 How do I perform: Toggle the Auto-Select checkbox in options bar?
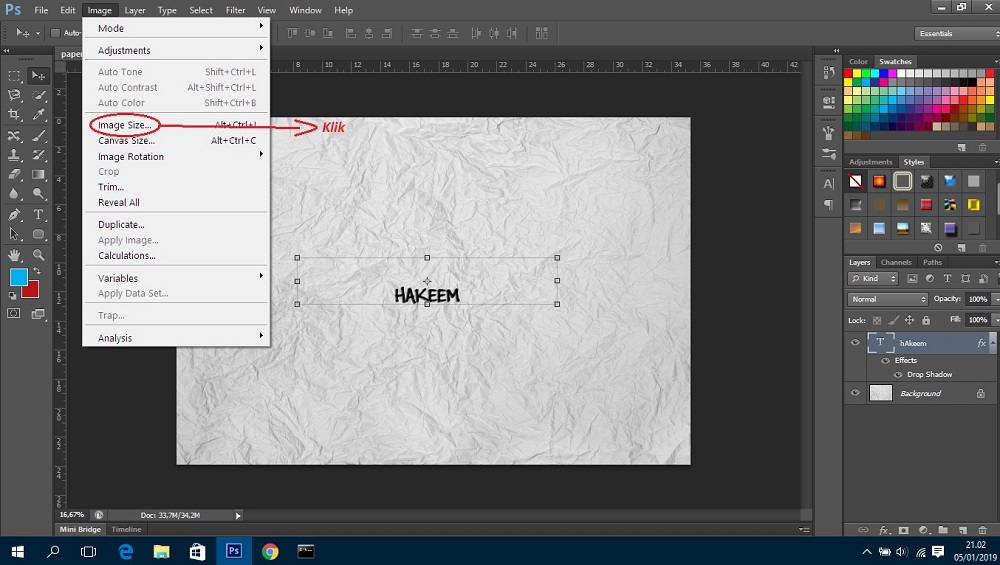[x=55, y=33]
